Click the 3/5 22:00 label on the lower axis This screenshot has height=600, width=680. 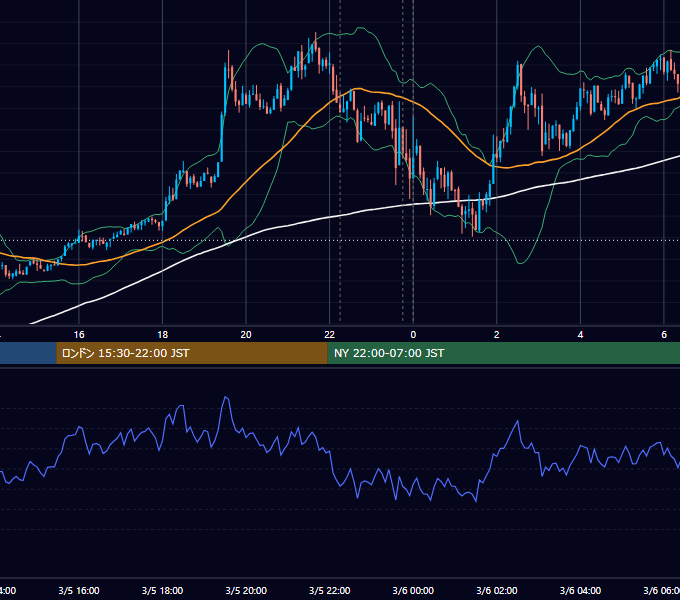(330, 590)
